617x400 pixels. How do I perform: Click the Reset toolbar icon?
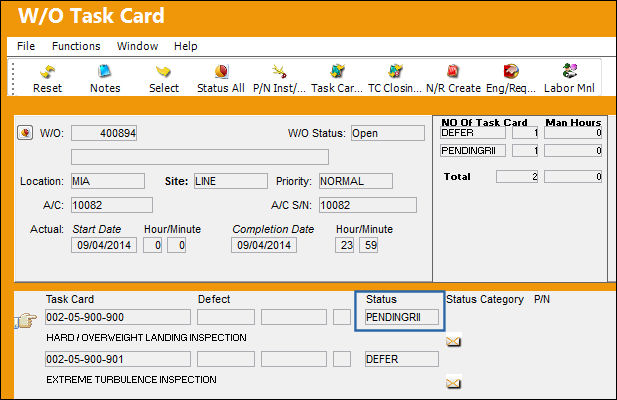(x=47, y=72)
